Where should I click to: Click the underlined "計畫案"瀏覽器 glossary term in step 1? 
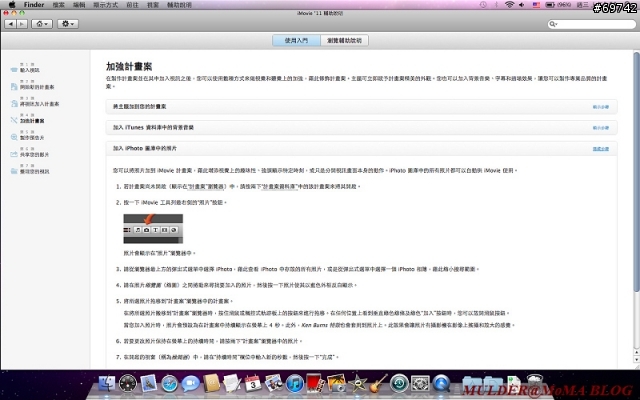[x=207, y=187]
